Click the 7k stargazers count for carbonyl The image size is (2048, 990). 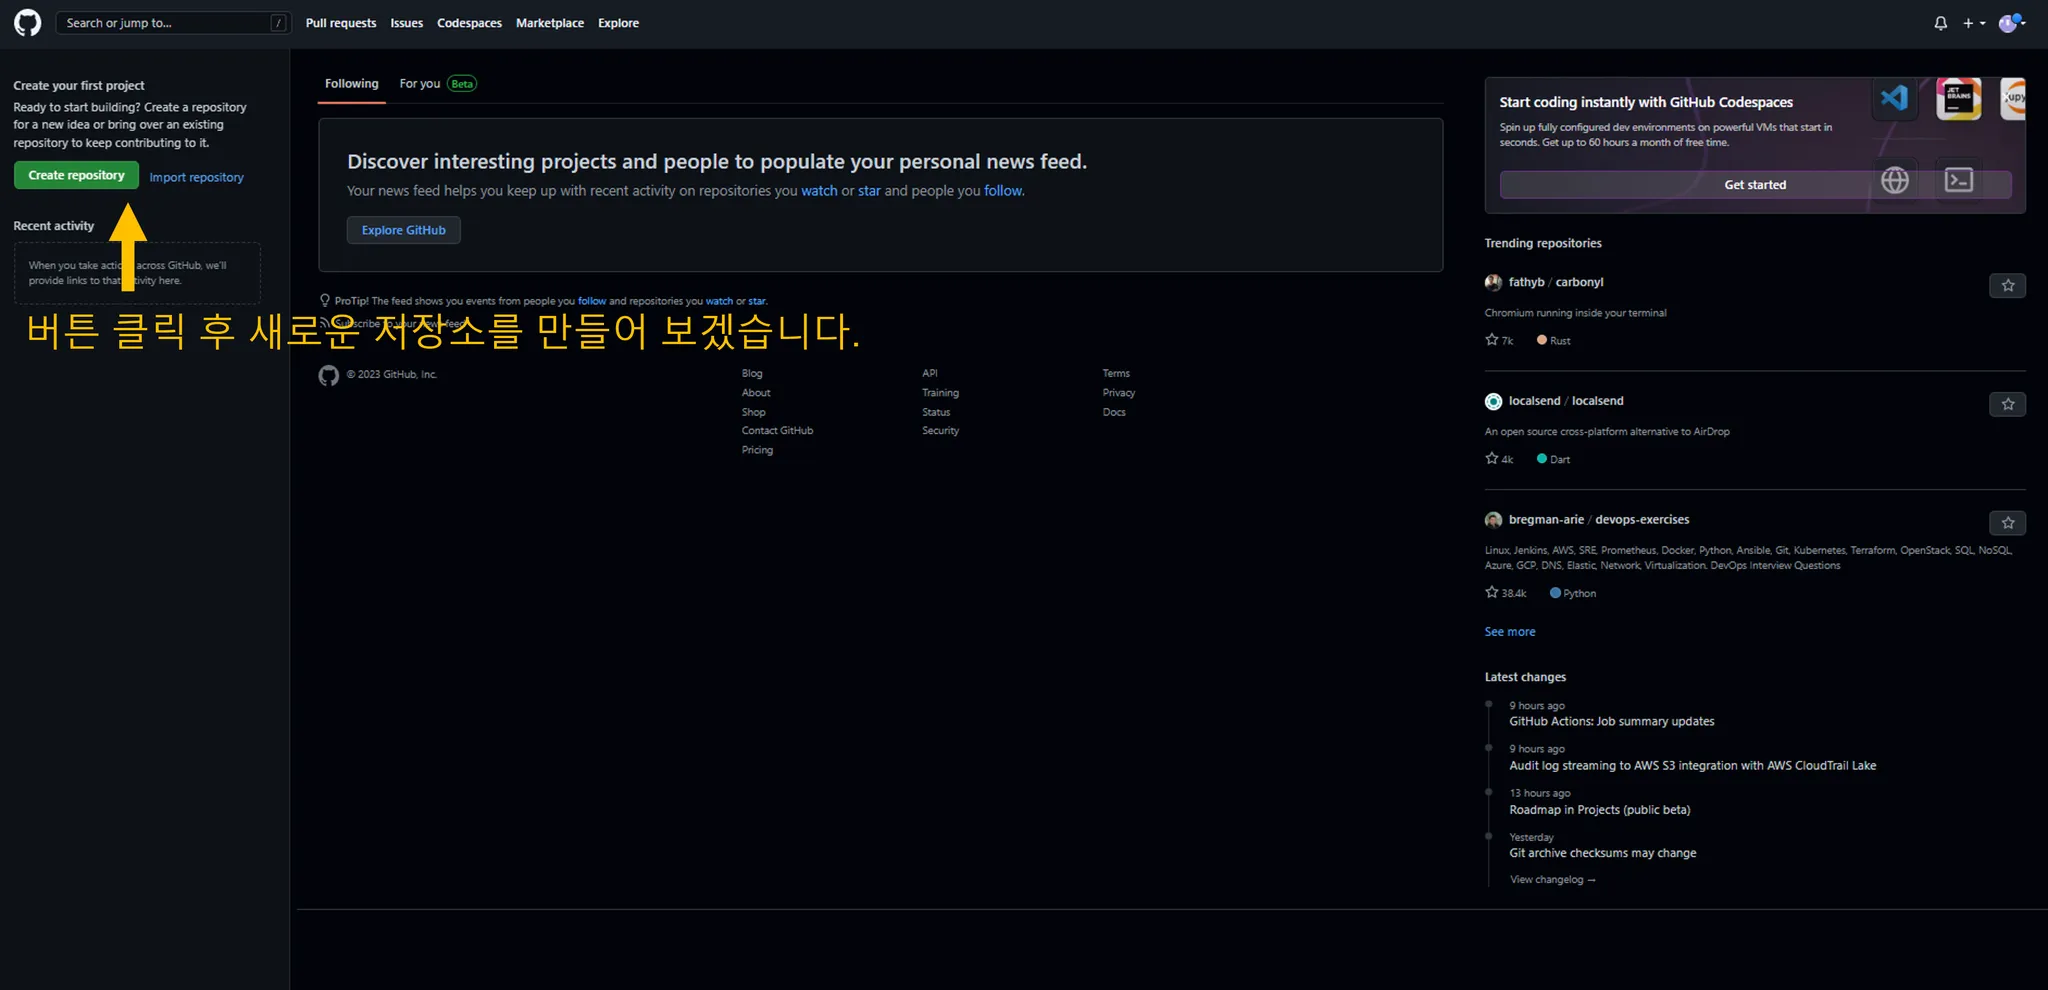click(1499, 341)
